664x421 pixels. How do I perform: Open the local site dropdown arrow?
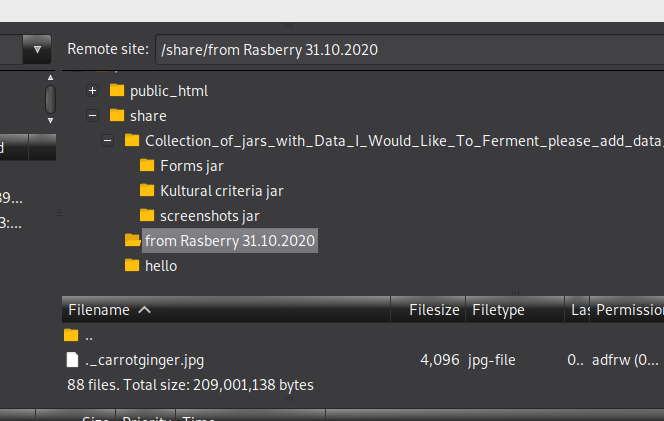37,50
